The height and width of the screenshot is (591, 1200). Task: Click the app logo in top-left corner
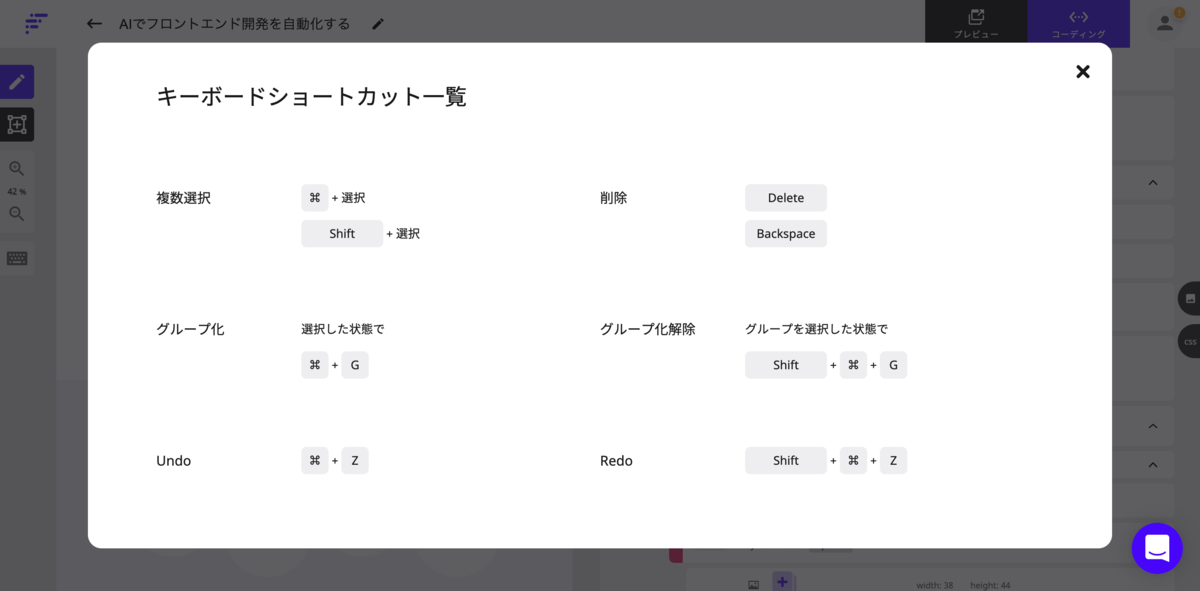(35, 22)
